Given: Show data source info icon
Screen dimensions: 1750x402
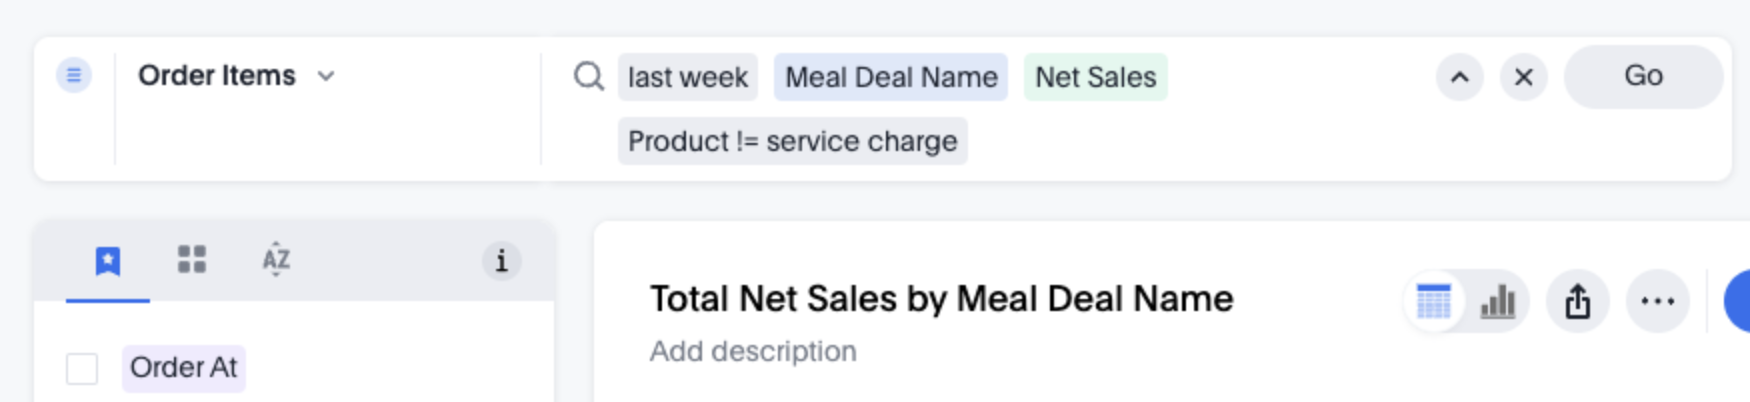Looking at the screenshot, I should [501, 261].
